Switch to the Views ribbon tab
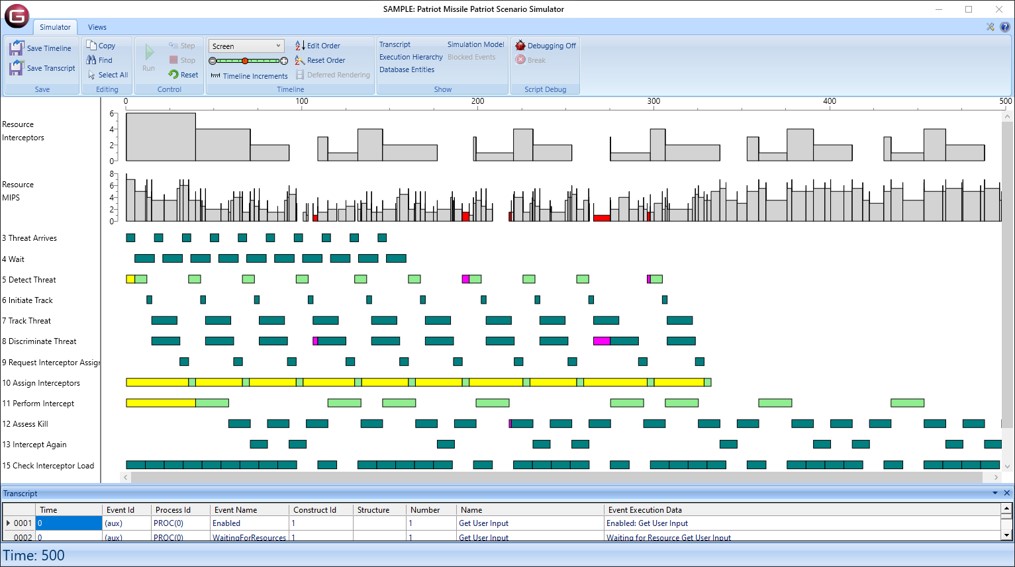 [97, 27]
